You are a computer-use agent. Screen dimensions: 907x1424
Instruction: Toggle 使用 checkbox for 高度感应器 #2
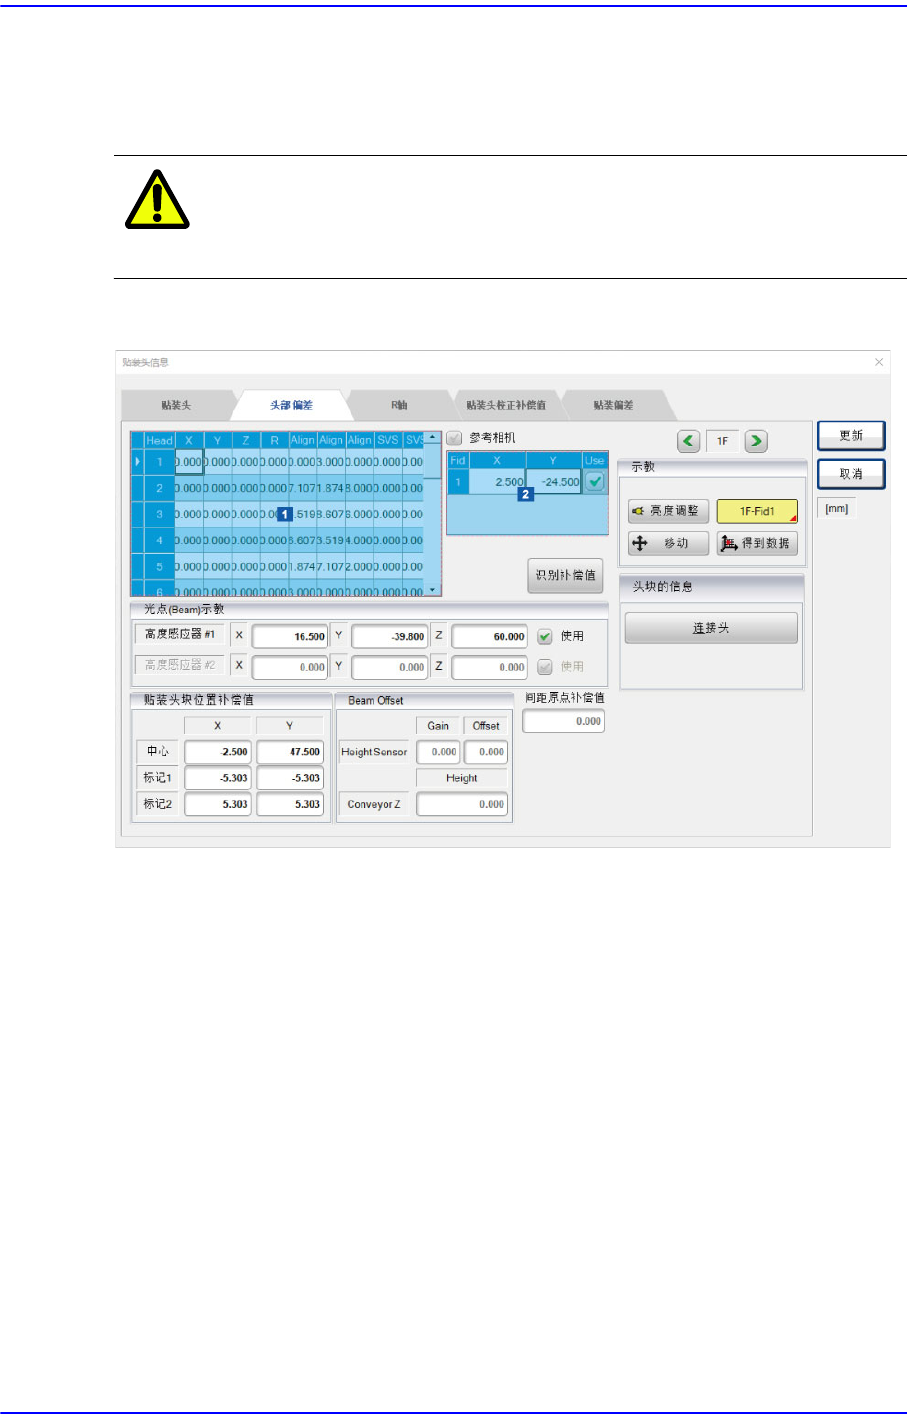545,667
